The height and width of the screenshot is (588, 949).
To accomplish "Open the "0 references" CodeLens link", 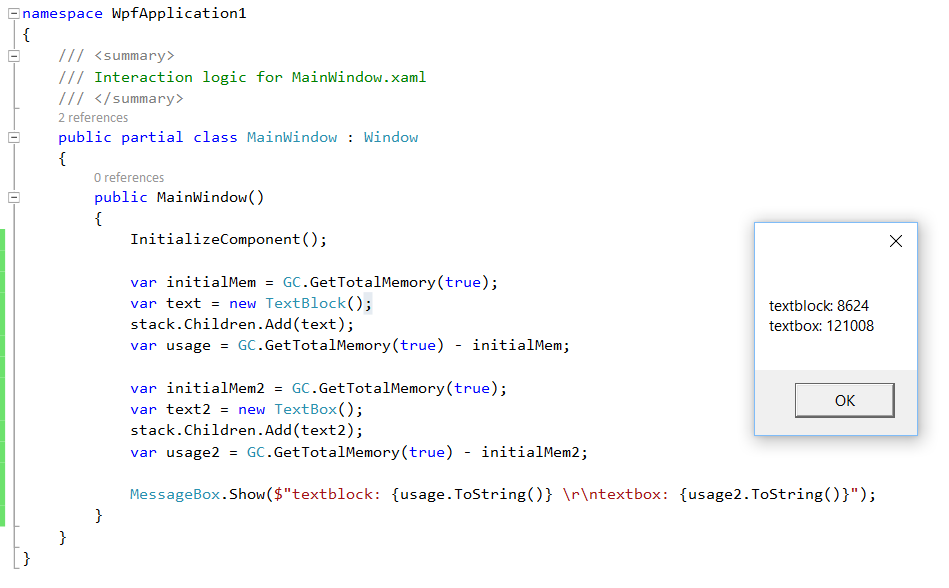I will coord(129,178).
